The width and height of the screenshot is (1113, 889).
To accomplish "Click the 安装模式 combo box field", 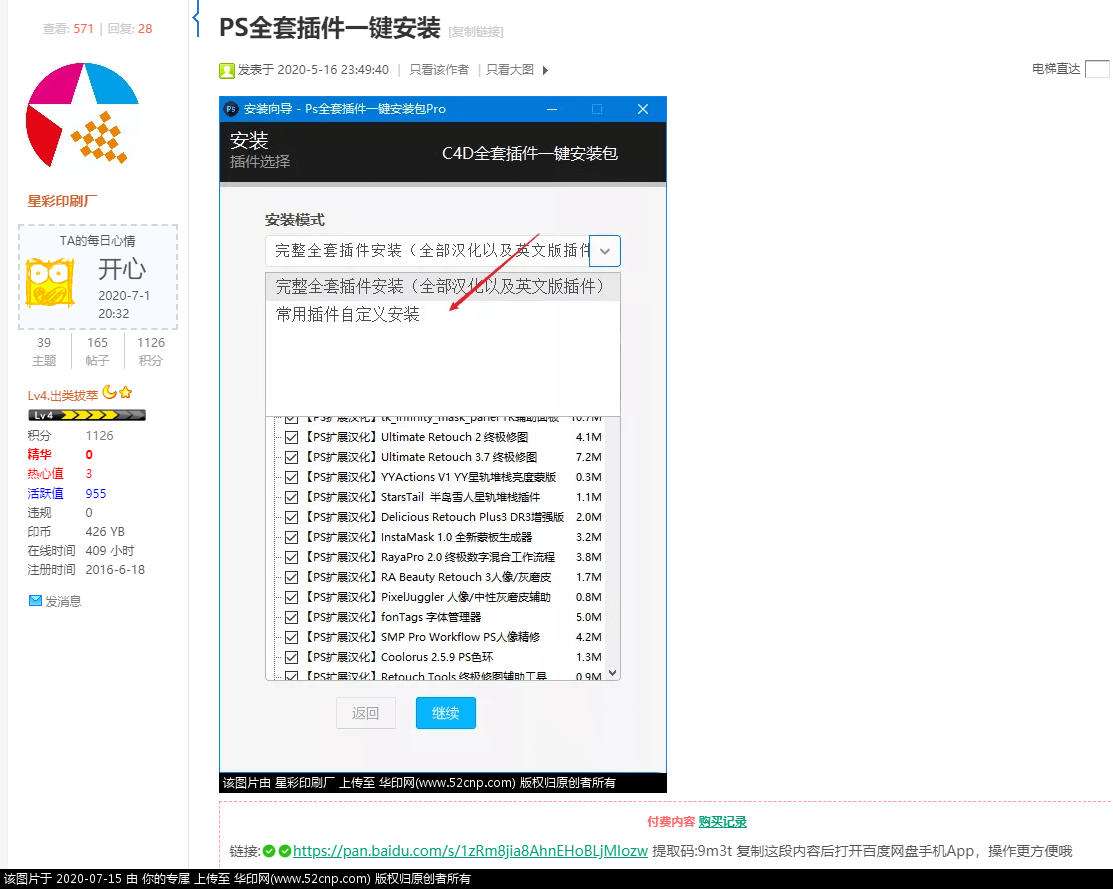I will point(442,251).
